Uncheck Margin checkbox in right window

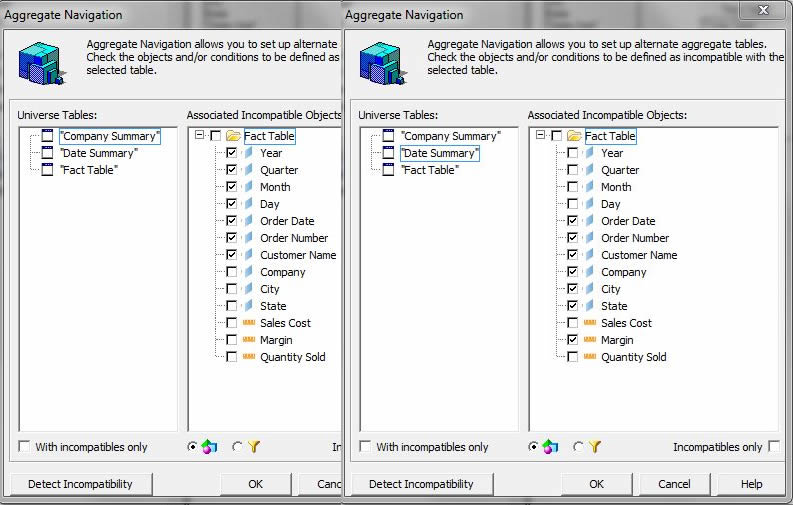(x=572, y=340)
